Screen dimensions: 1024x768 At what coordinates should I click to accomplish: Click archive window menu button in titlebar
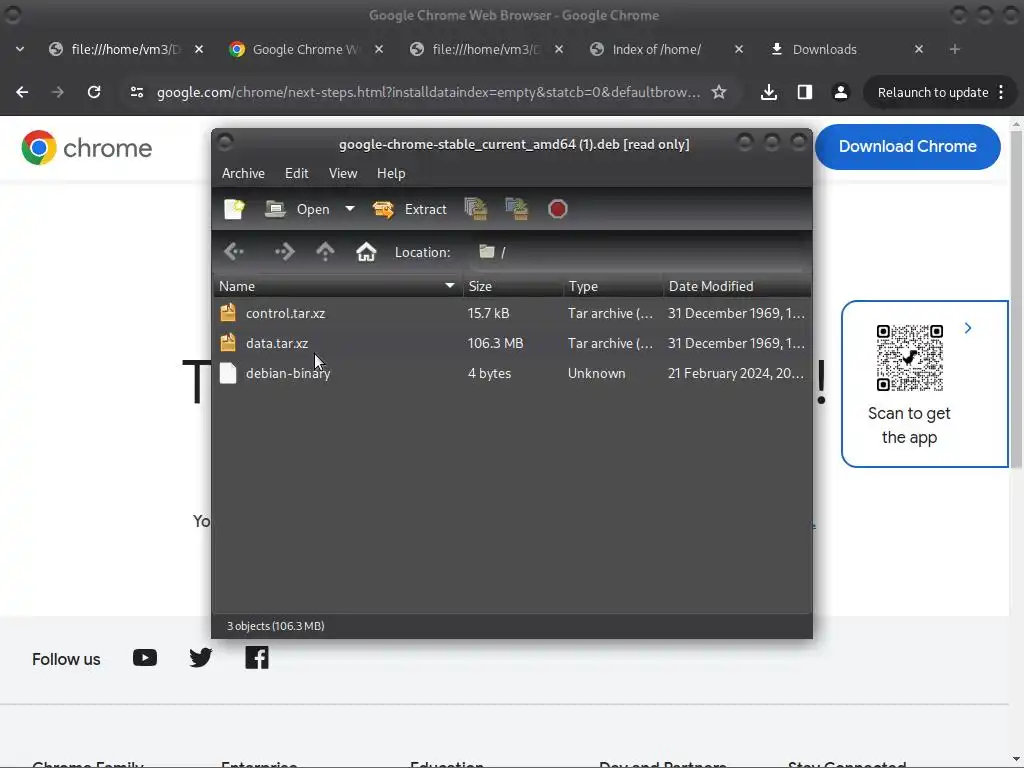pyautogui.click(x=225, y=142)
